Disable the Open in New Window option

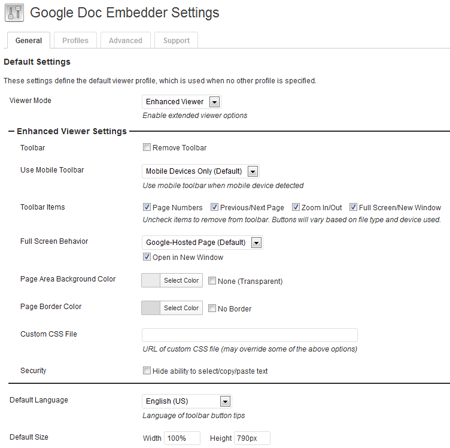click(x=147, y=257)
